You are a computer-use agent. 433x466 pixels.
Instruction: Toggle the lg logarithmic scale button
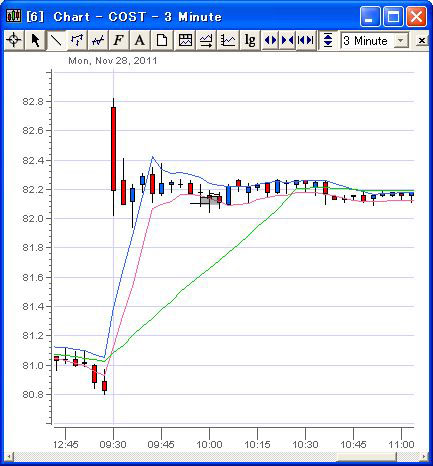click(x=250, y=41)
